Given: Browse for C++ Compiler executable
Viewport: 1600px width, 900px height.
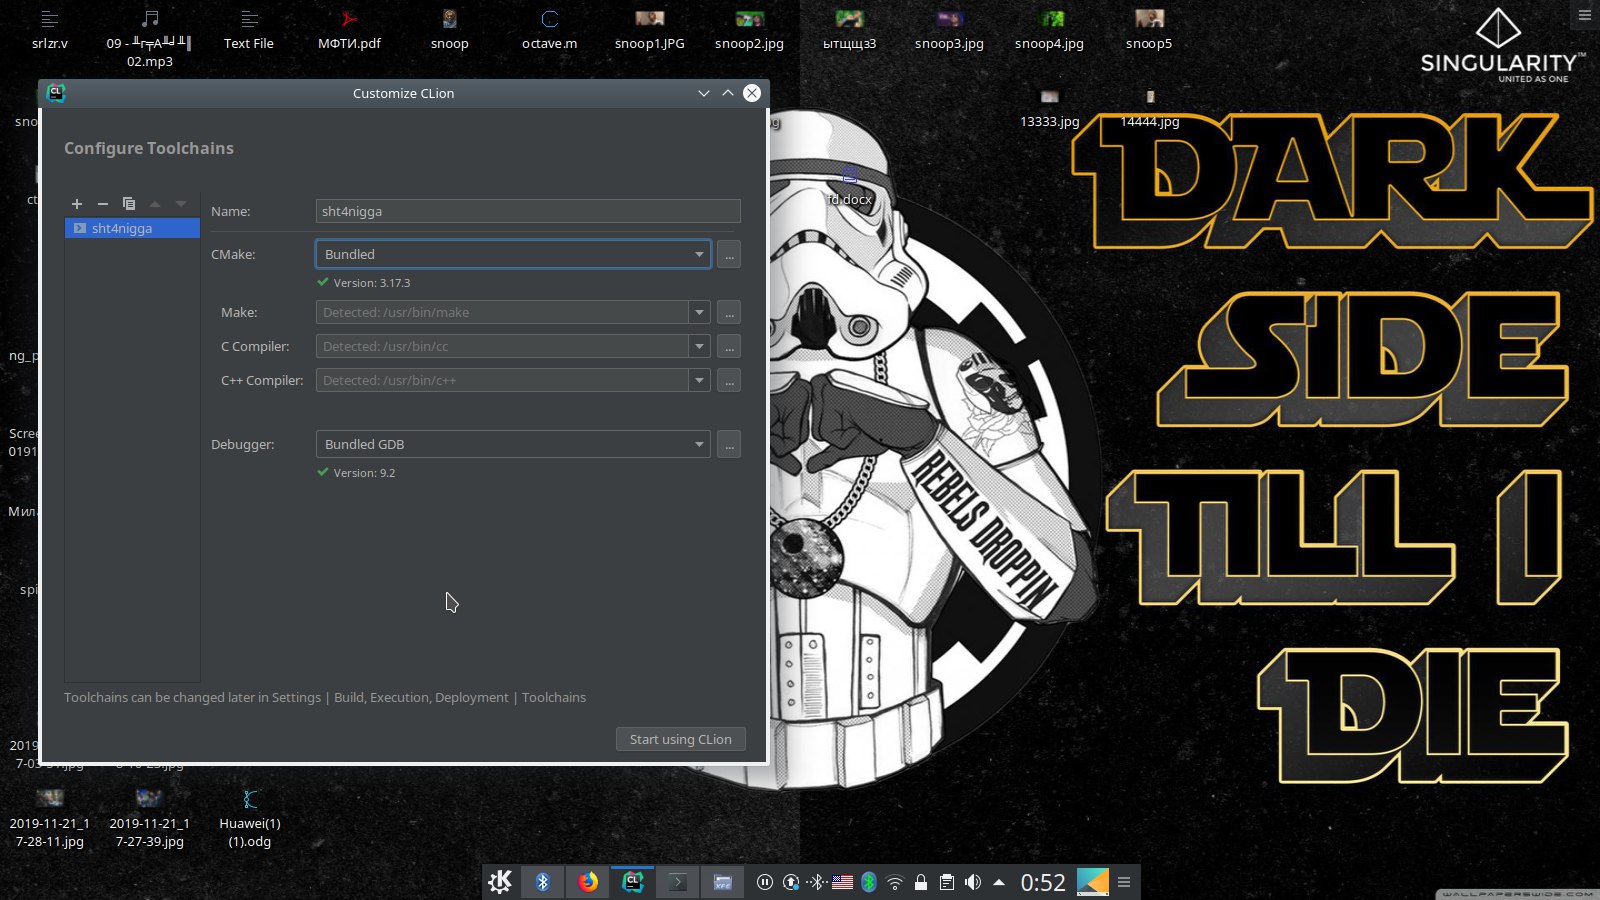Looking at the screenshot, I should [729, 380].
